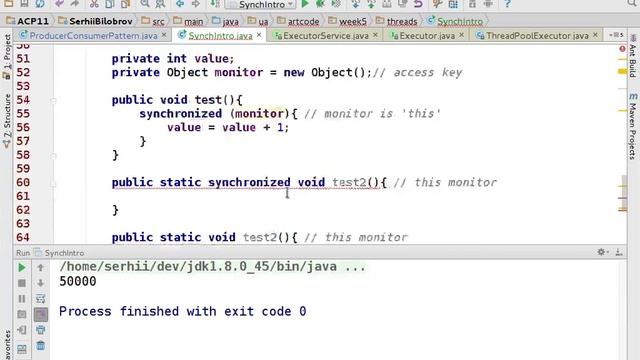
Task: Collapse test() method at line 54
Action: [53, 100]
